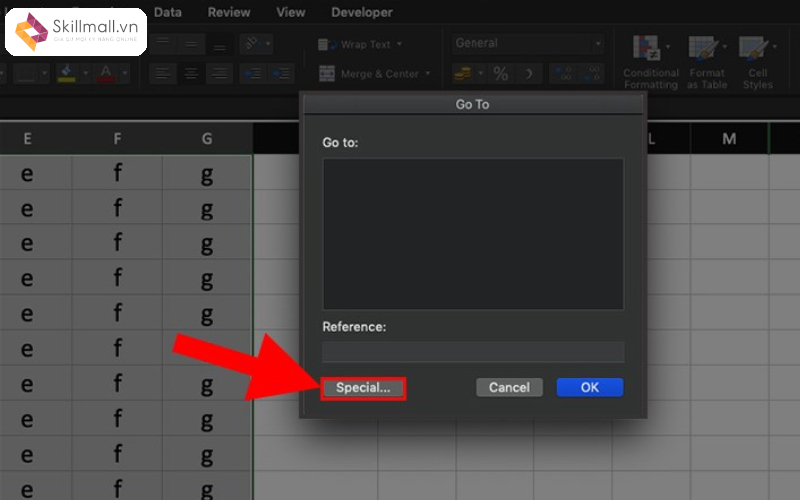Confirm the Go To dialog with OK
The image size is (800, 500).
tap(590, 388)
